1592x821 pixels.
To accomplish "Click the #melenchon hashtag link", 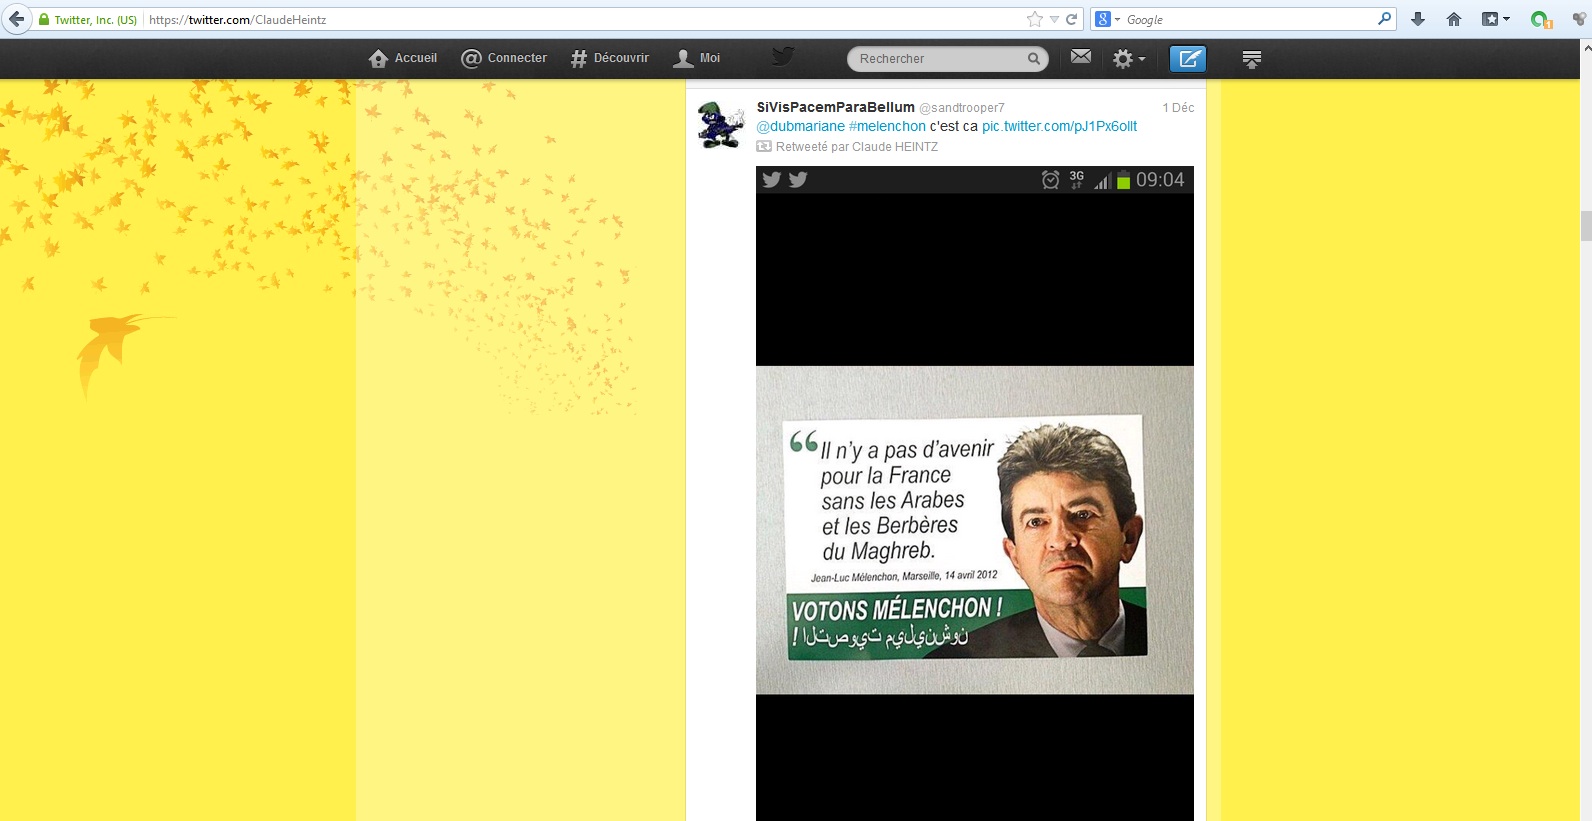I will [887, 126].
